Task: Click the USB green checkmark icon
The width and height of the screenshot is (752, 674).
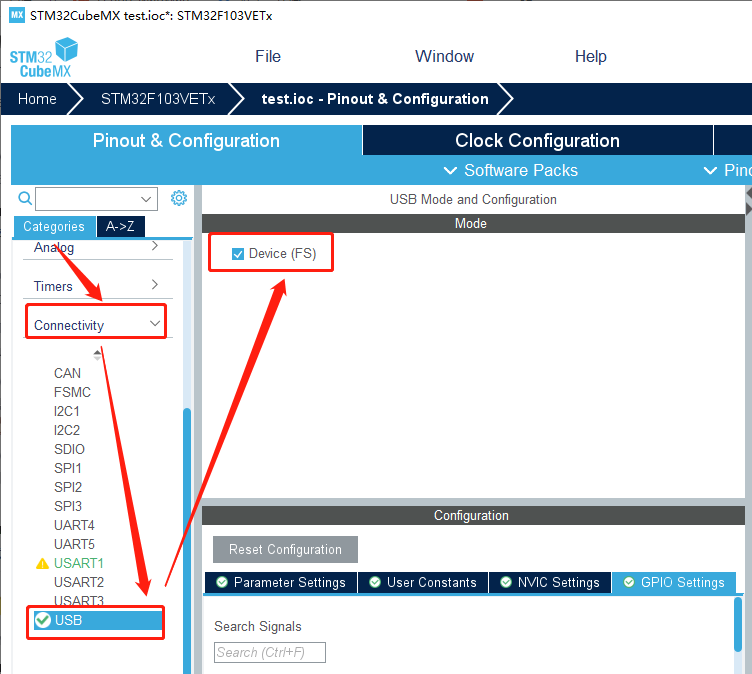Action: [x=43, y=620]
